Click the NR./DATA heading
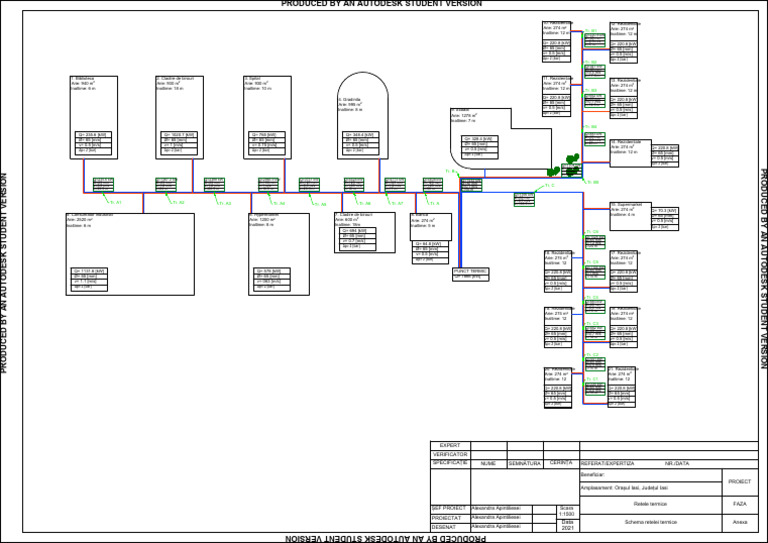The width and height of the screenshot is (768, 543). point(677,463)
